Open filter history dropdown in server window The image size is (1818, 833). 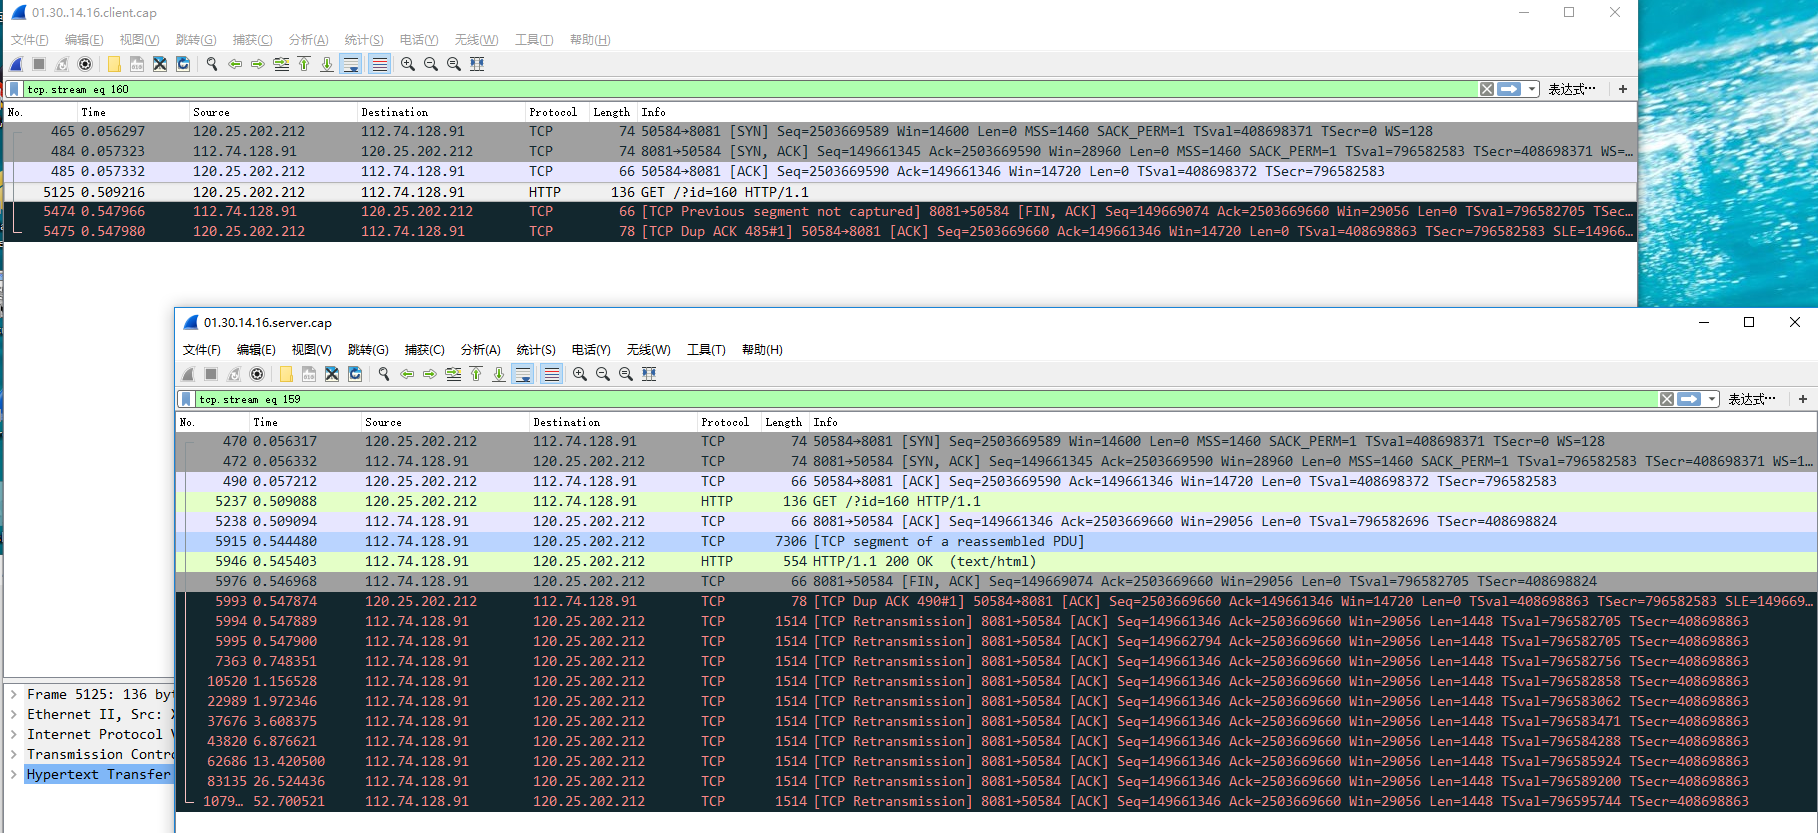pyautogui.click(x=1712, y=399)
